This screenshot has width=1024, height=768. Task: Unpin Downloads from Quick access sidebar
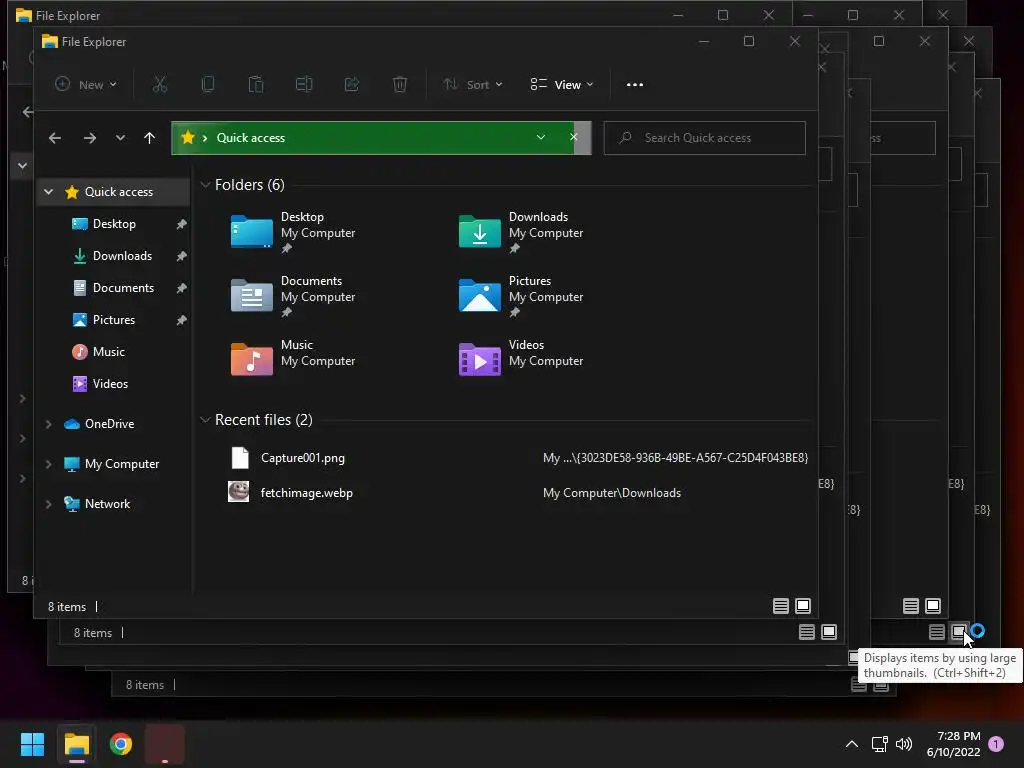click(182, 256)
